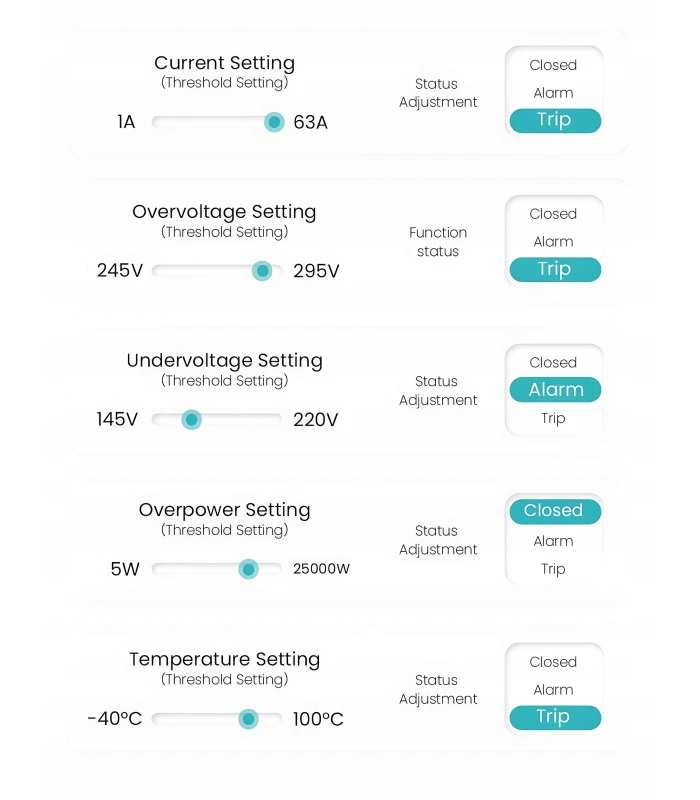Click the Undervoltage threshold slider handle
This screenshot has height=800, width=700.
pyautogui.click(x=191, y=420)
